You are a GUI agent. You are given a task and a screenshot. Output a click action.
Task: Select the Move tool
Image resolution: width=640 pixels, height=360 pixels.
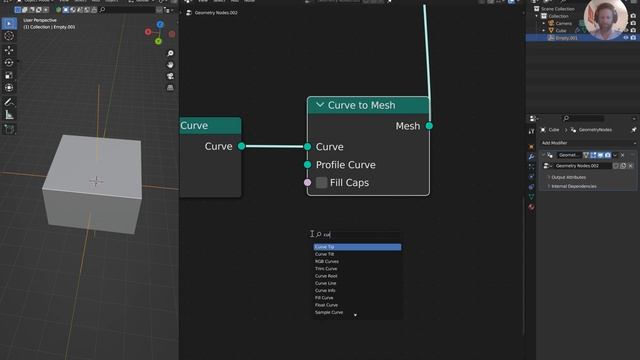tap(9, 50)
